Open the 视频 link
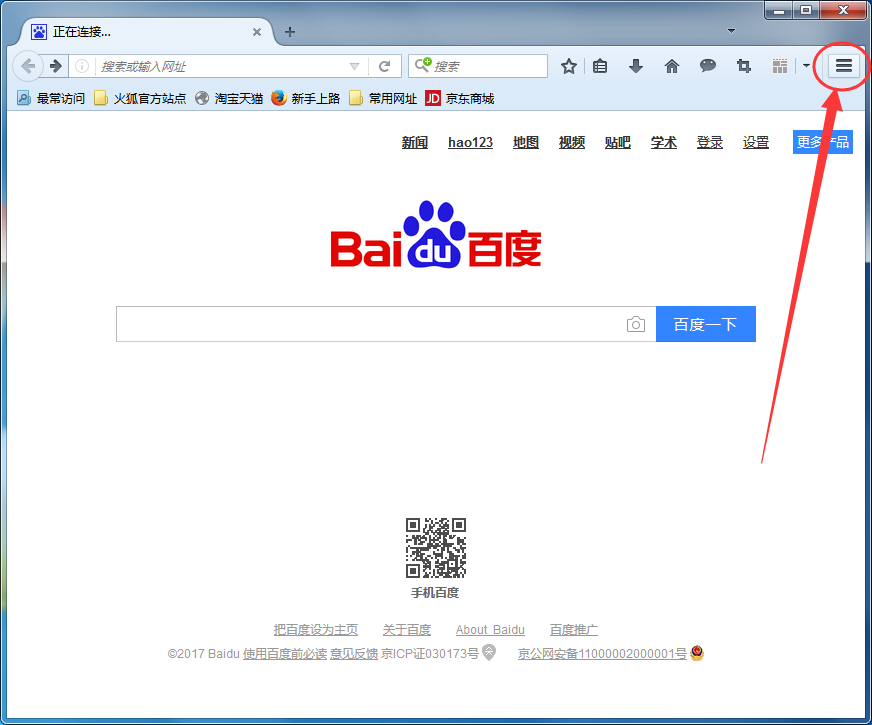The width and height of the screenshot is (872, 725). [x=572, y=142]
